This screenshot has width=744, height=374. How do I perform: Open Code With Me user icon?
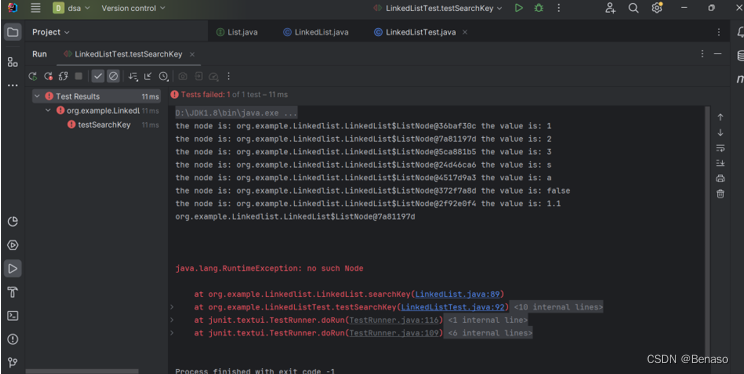[610, 8]
